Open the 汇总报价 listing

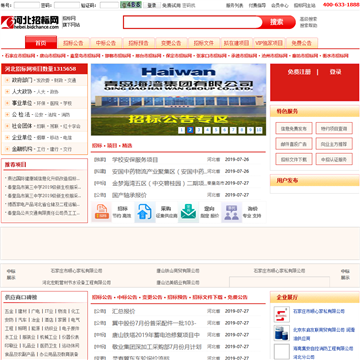(124, 311)
